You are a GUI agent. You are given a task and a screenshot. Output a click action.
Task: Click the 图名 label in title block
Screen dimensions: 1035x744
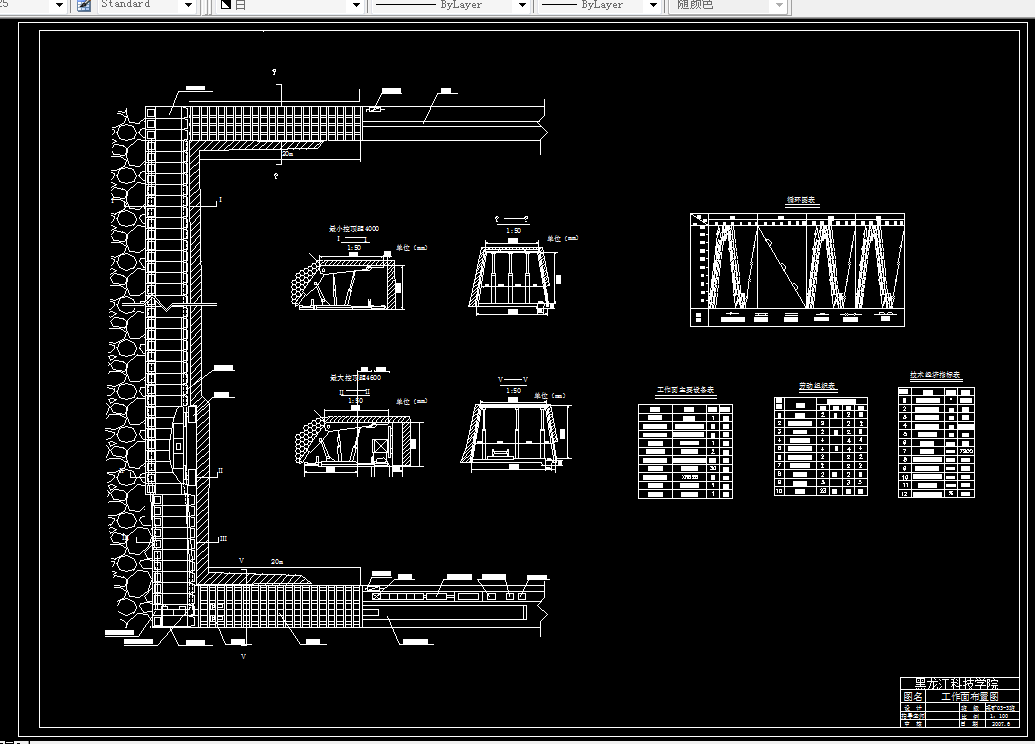coord(913,696)
